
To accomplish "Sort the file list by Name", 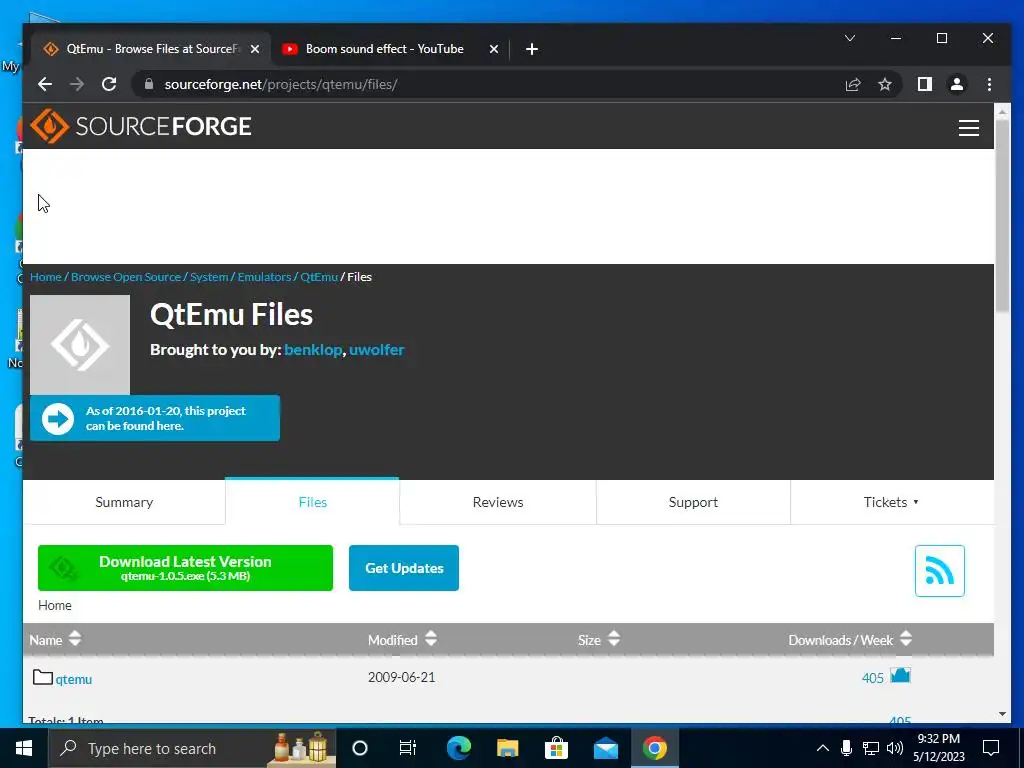I will (x=56, y=640).
